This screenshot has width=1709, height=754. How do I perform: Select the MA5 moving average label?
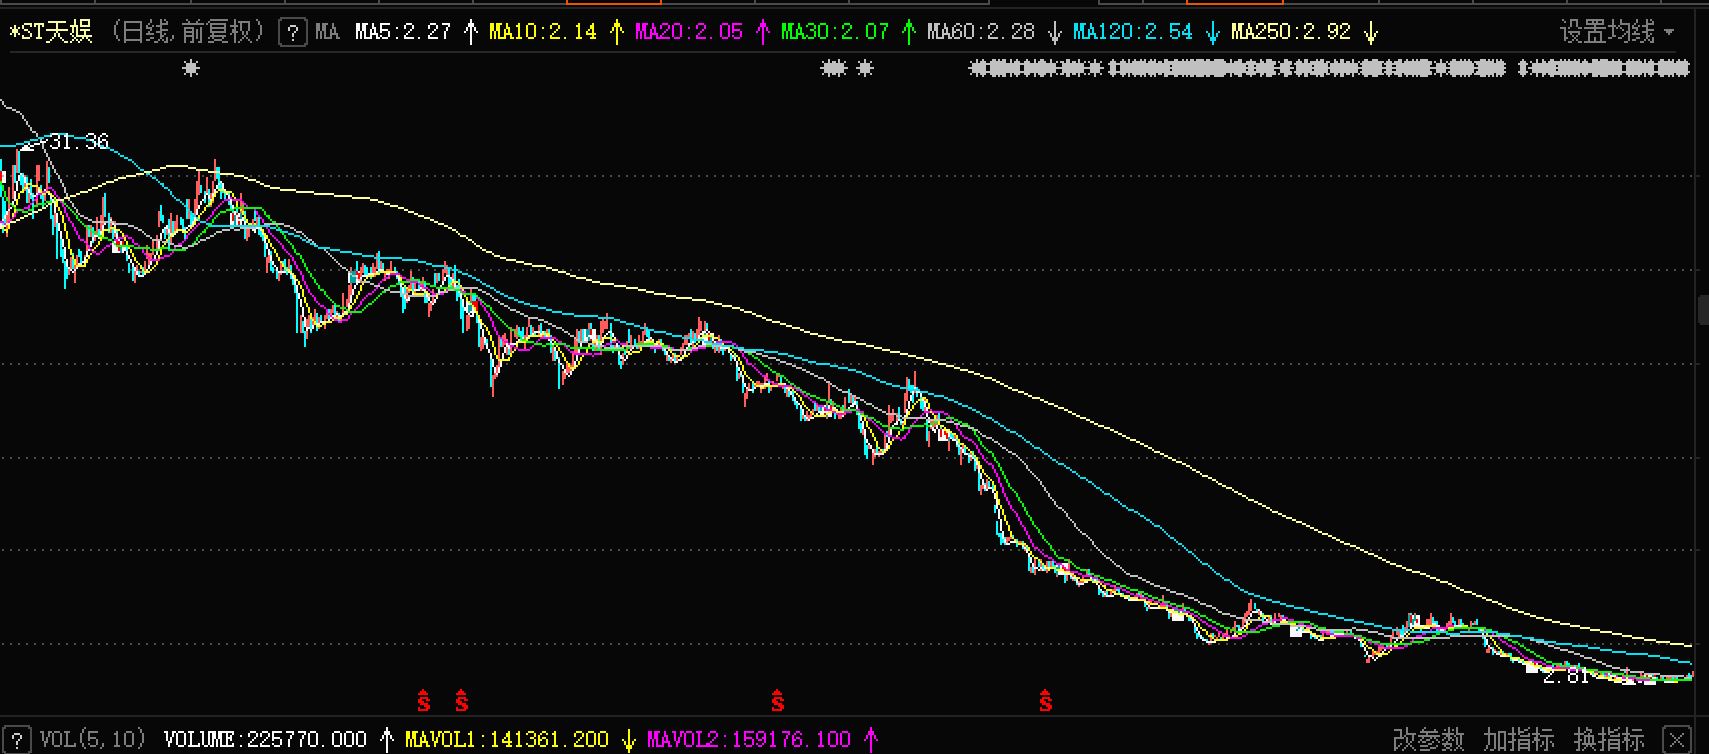[x=402, y=32]
